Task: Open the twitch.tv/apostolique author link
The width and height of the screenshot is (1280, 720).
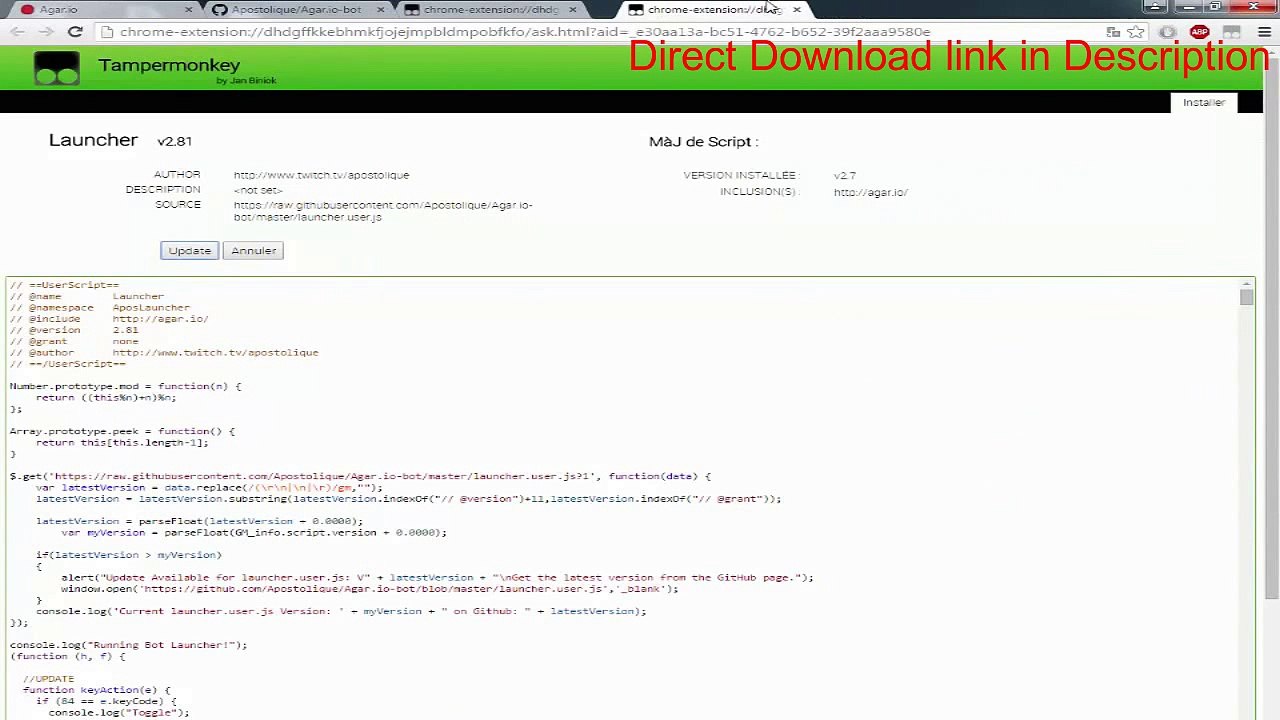Action: (321, 175)
